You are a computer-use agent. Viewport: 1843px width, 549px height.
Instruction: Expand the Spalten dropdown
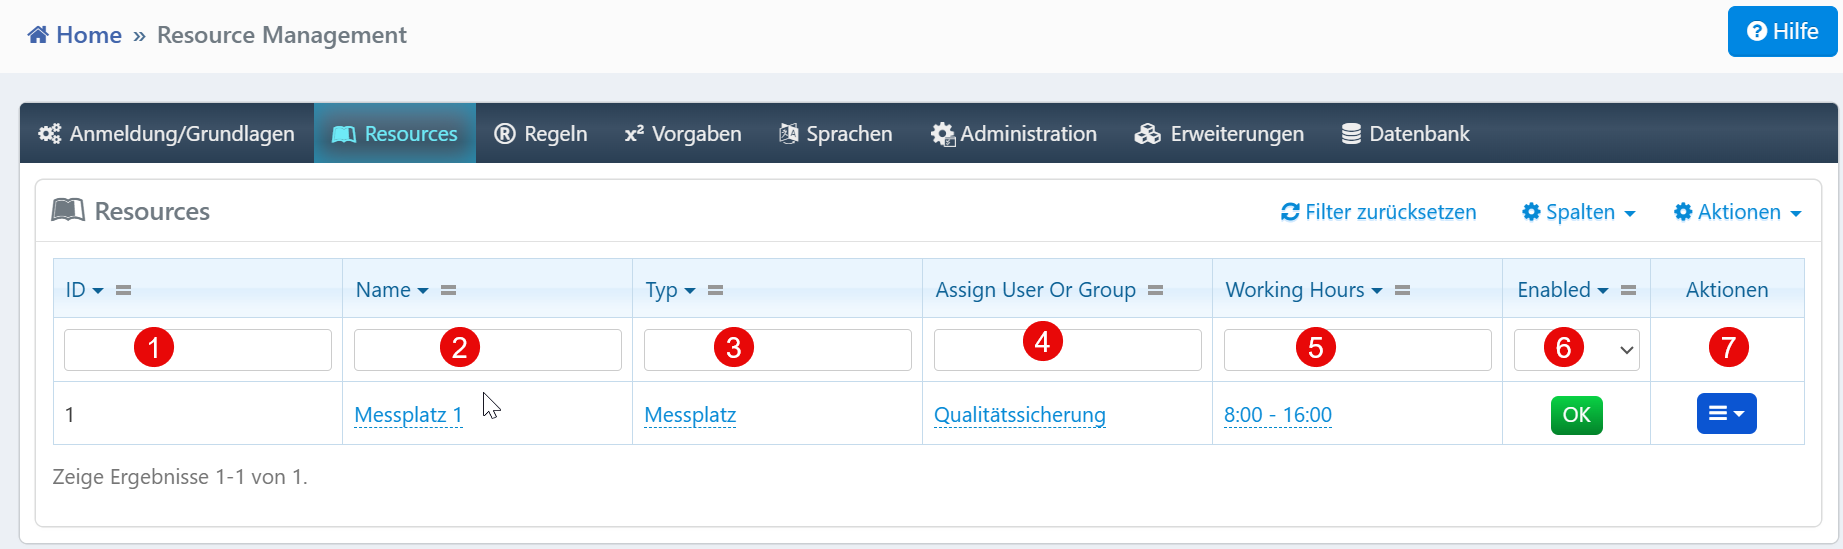pyautogui.click(x=1578, y=212)
